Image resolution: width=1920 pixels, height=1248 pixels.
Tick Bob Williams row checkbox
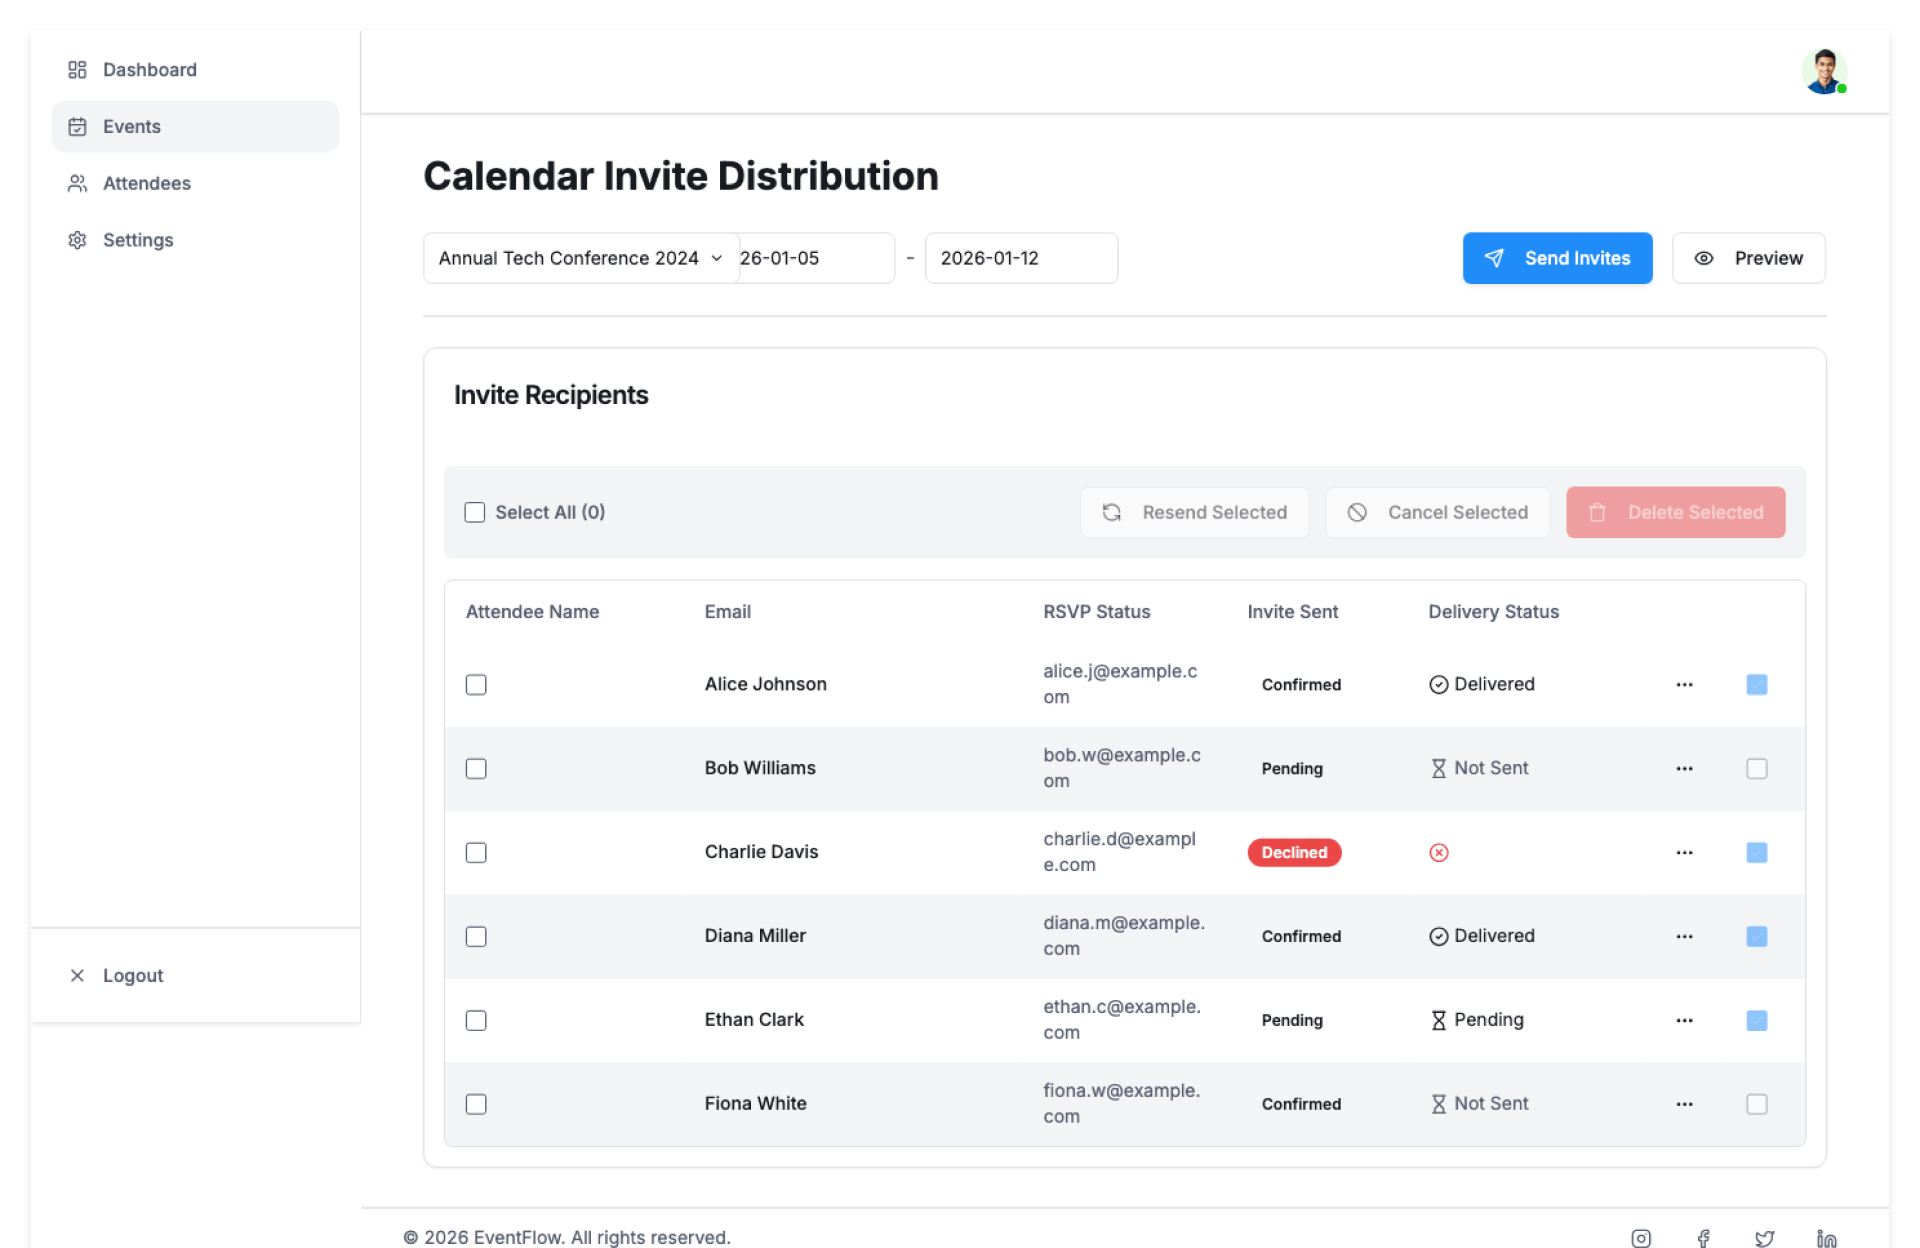tap(476, 768)
